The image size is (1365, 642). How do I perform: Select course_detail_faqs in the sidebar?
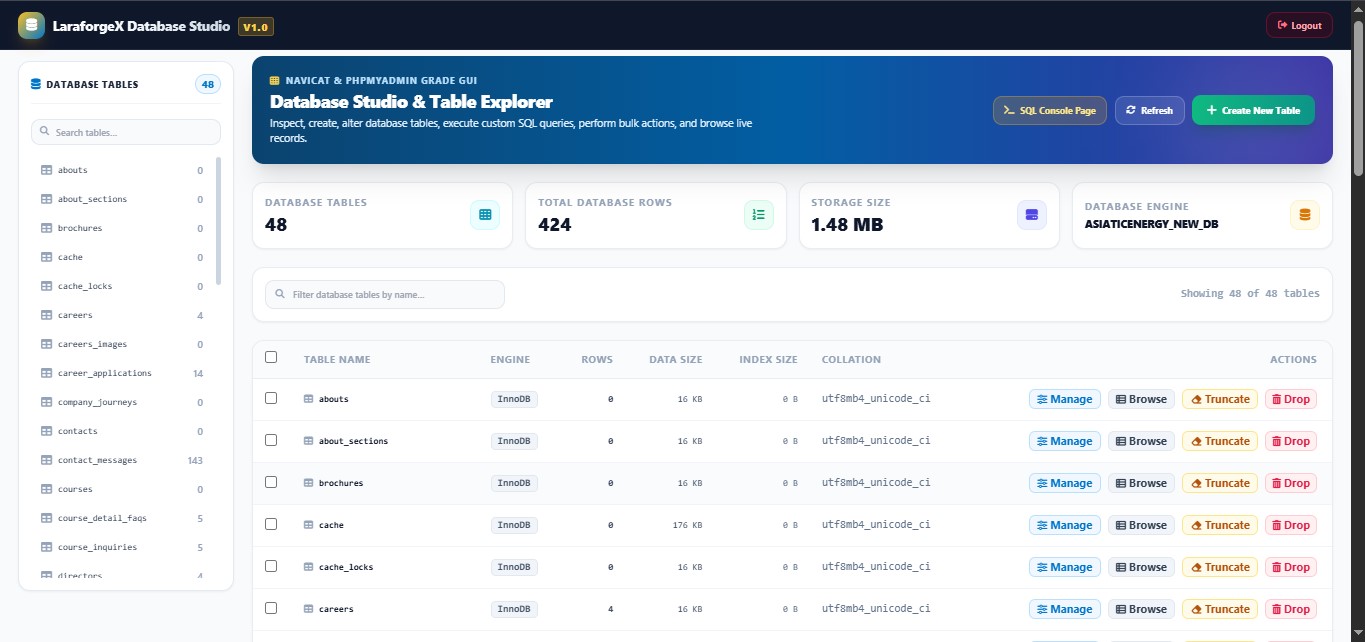tap(122, 518)
